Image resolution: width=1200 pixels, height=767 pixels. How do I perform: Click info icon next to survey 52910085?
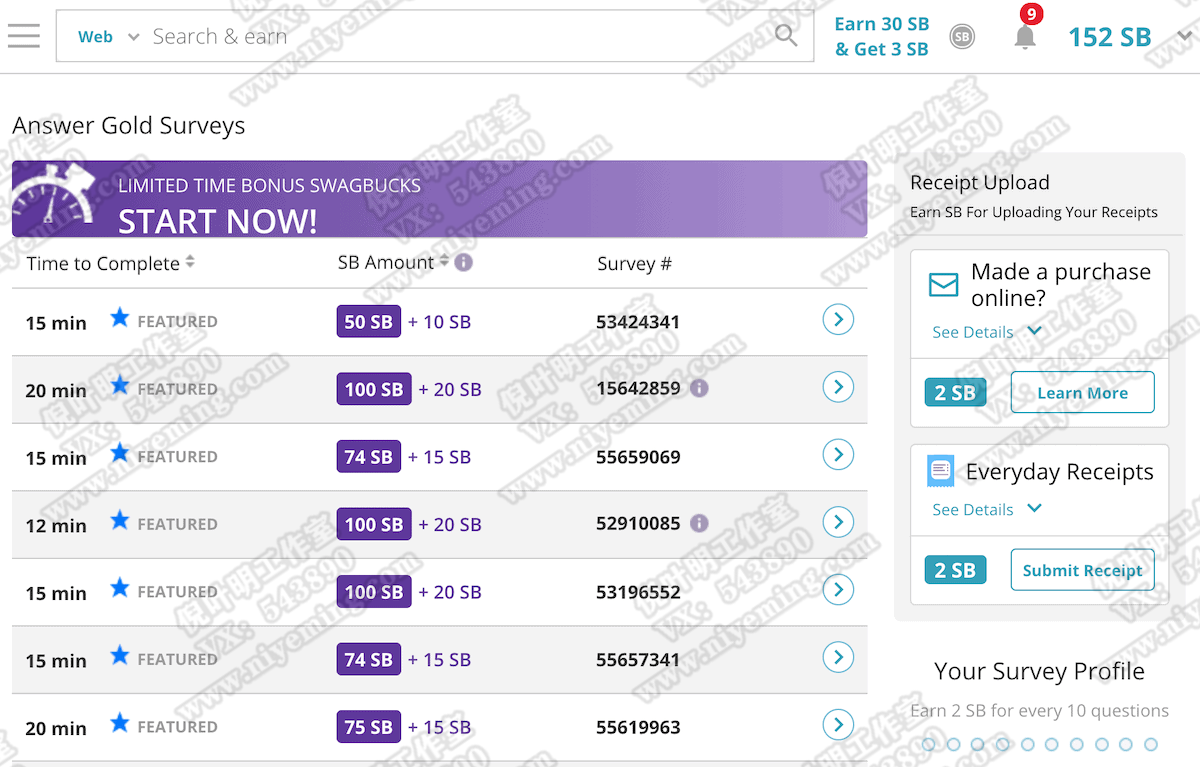699,523
